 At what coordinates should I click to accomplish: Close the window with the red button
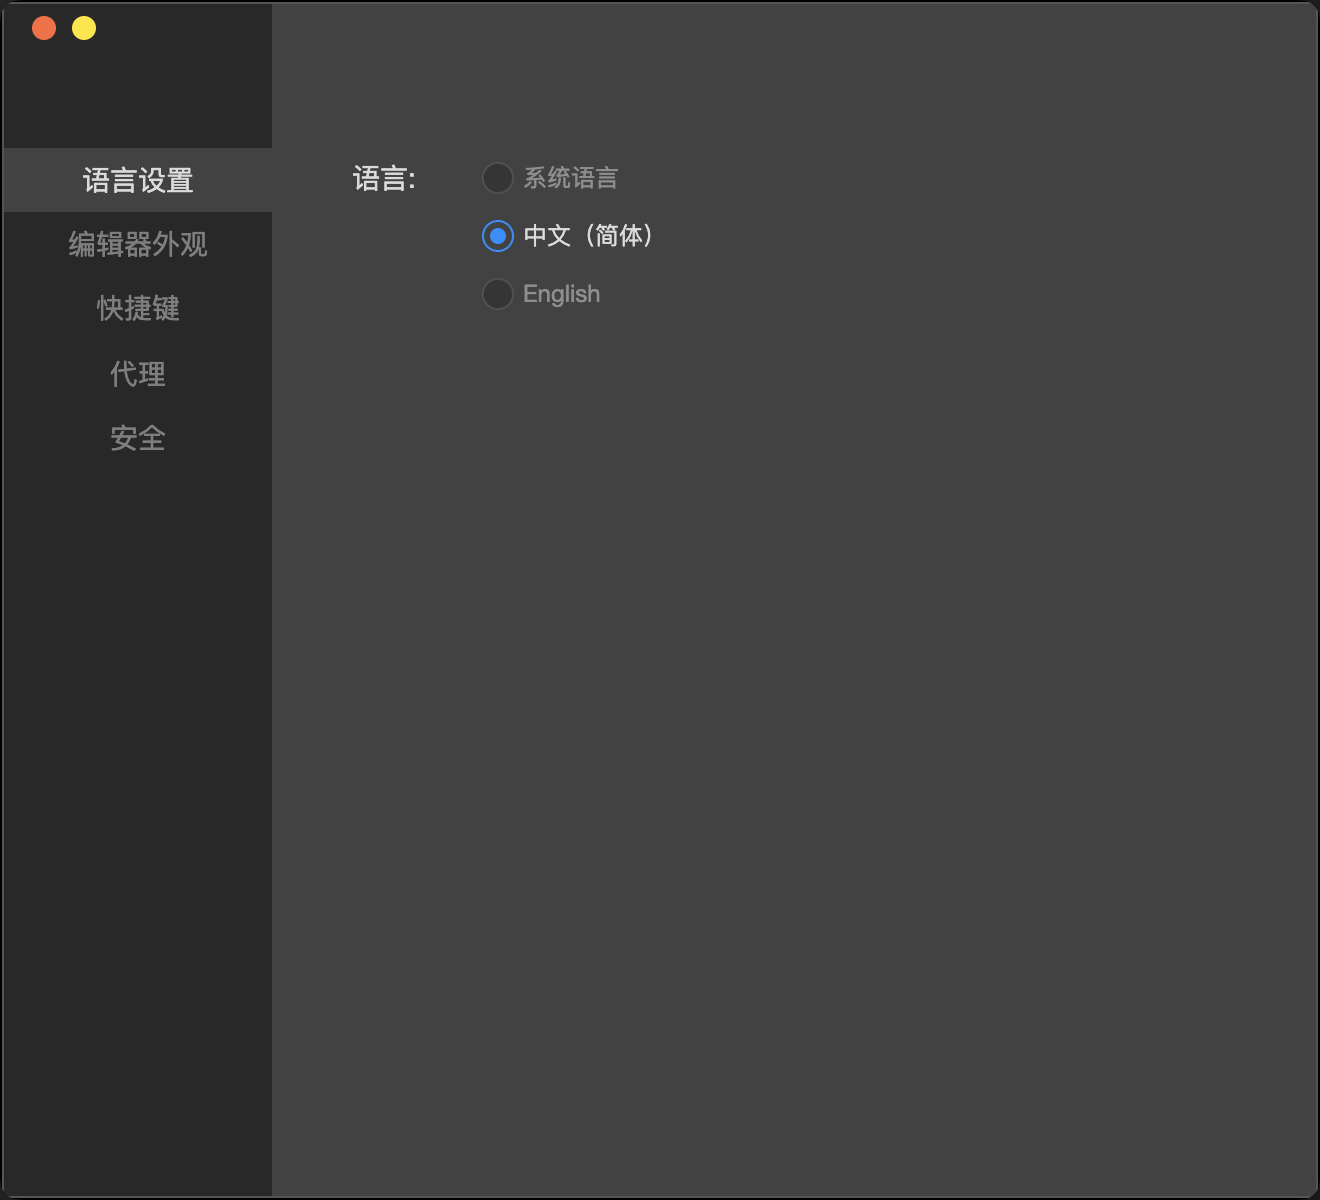point(44,28)
